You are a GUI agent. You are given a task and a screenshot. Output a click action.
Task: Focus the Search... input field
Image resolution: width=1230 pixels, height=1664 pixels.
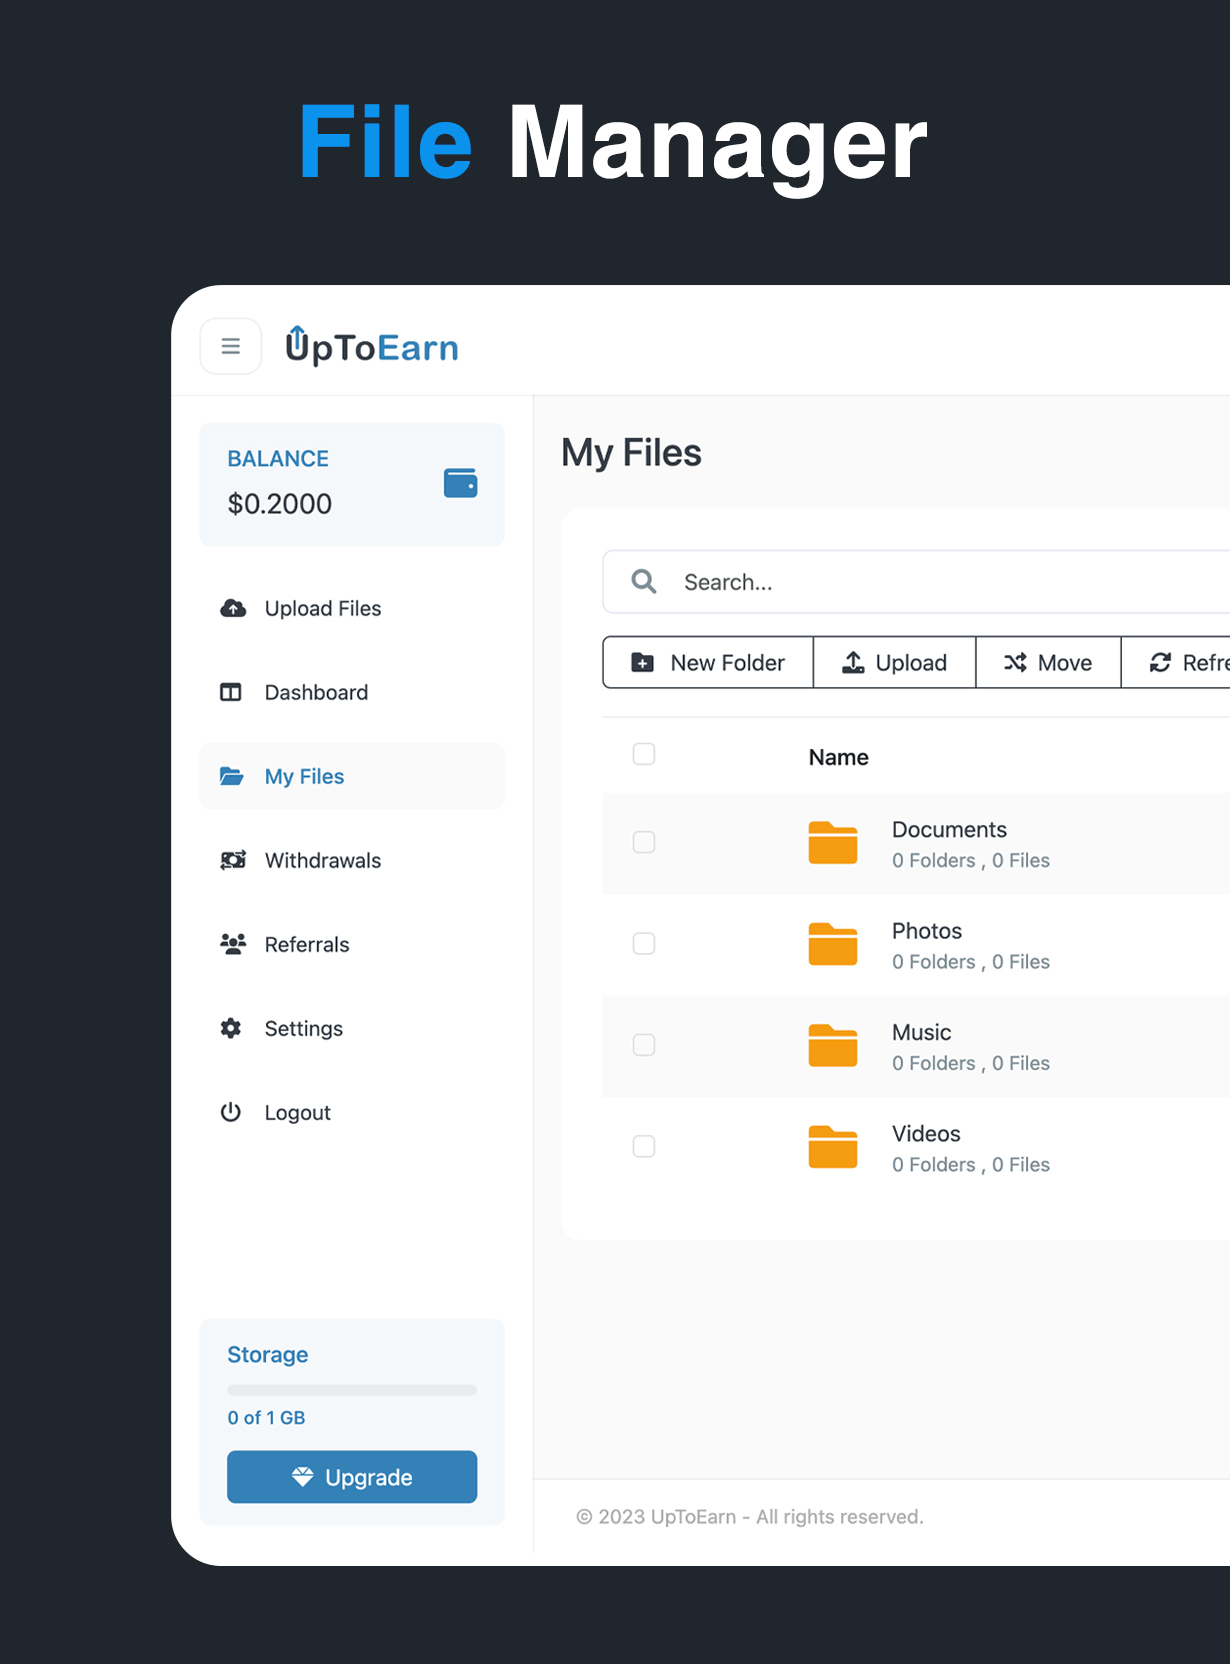pyautogui.click(x=916, y=581)
